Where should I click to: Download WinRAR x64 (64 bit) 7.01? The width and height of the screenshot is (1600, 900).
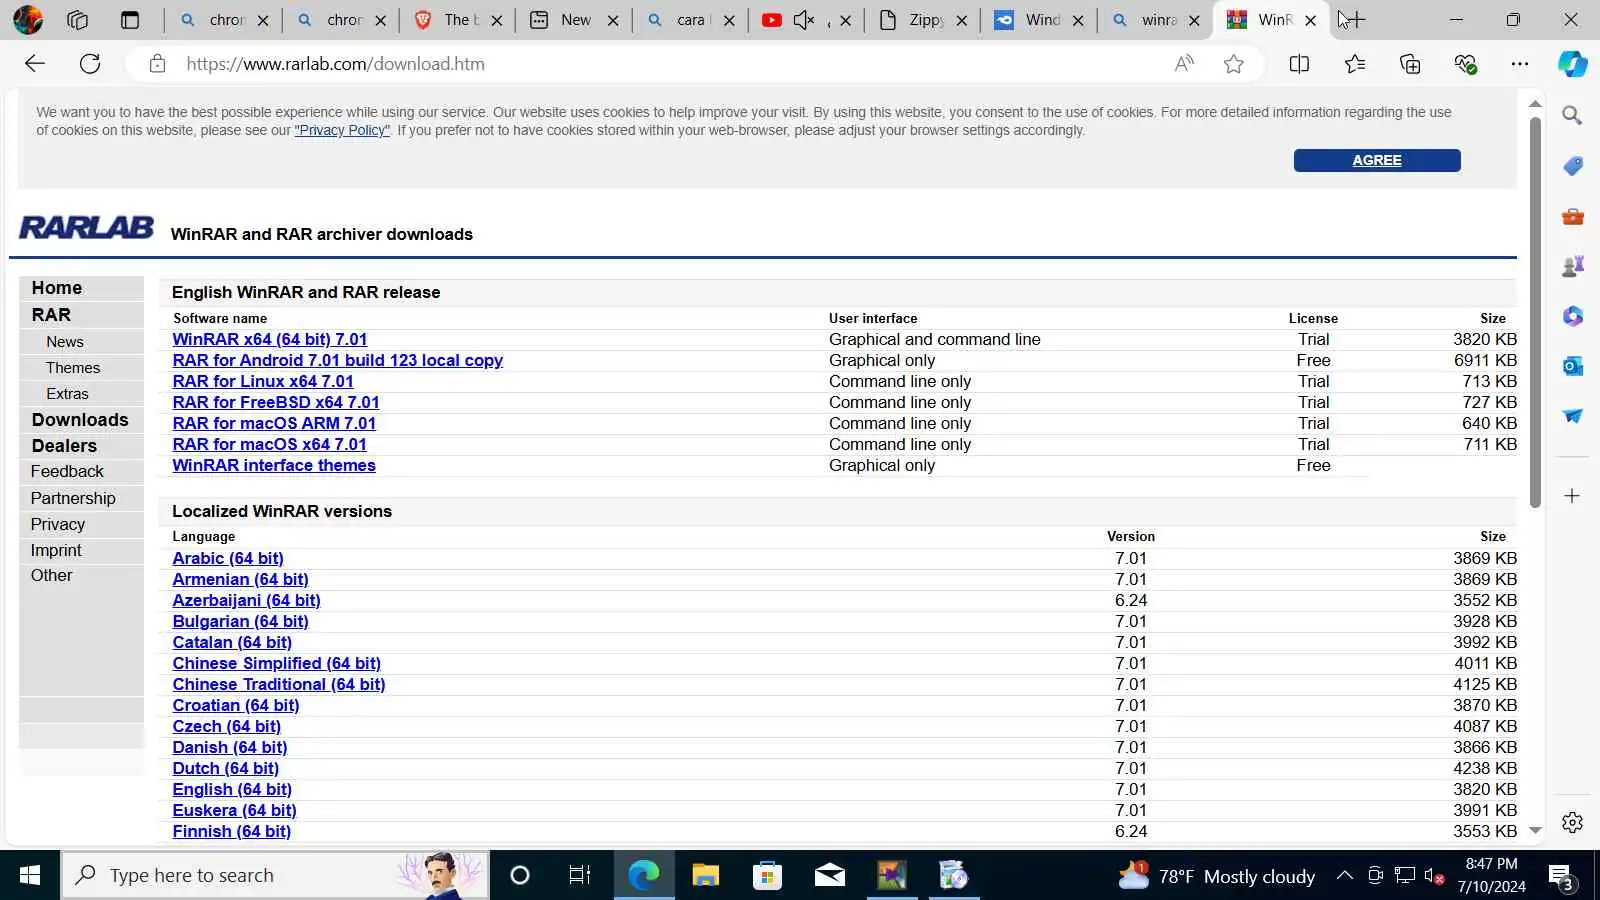coord(270,340)
